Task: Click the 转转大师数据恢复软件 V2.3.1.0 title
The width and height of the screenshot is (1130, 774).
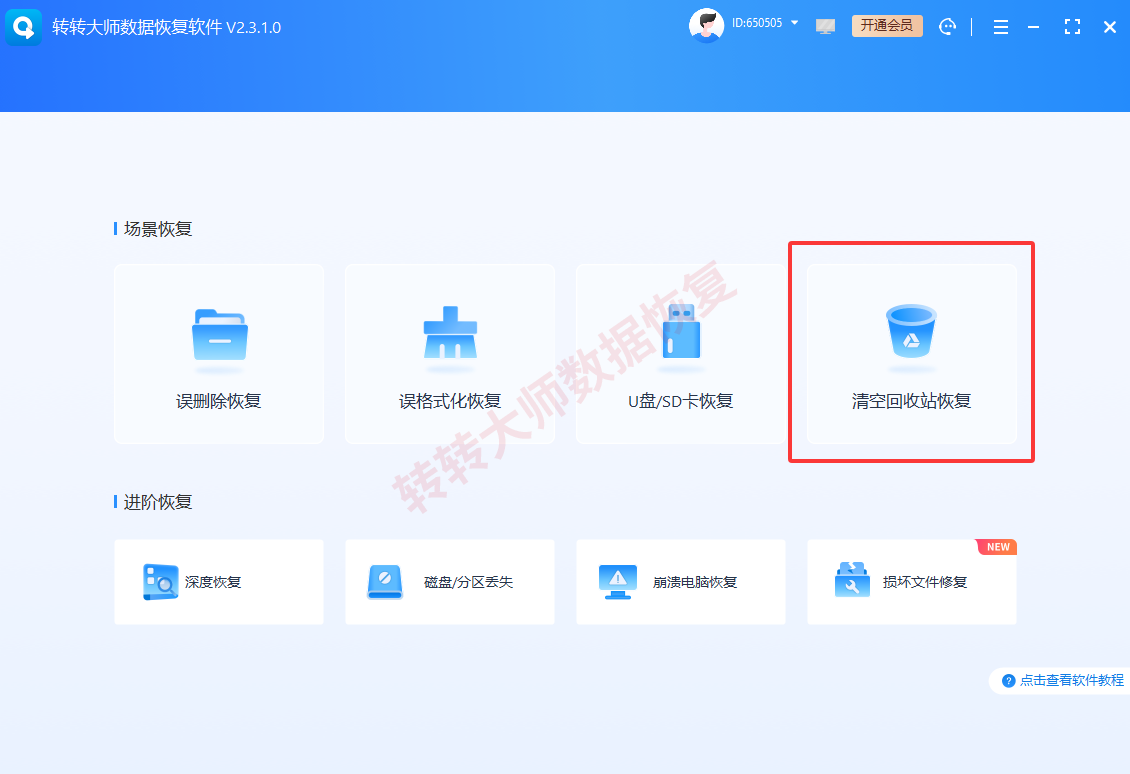Action: 166,27
